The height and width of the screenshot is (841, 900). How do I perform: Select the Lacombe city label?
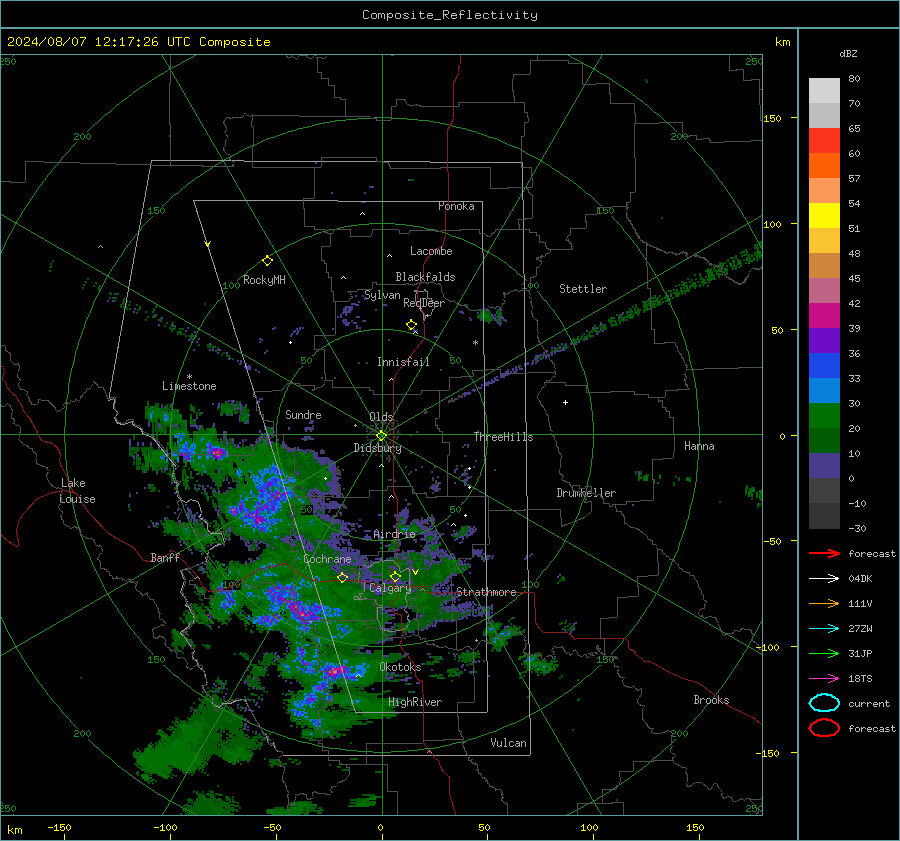coord(431,251)
